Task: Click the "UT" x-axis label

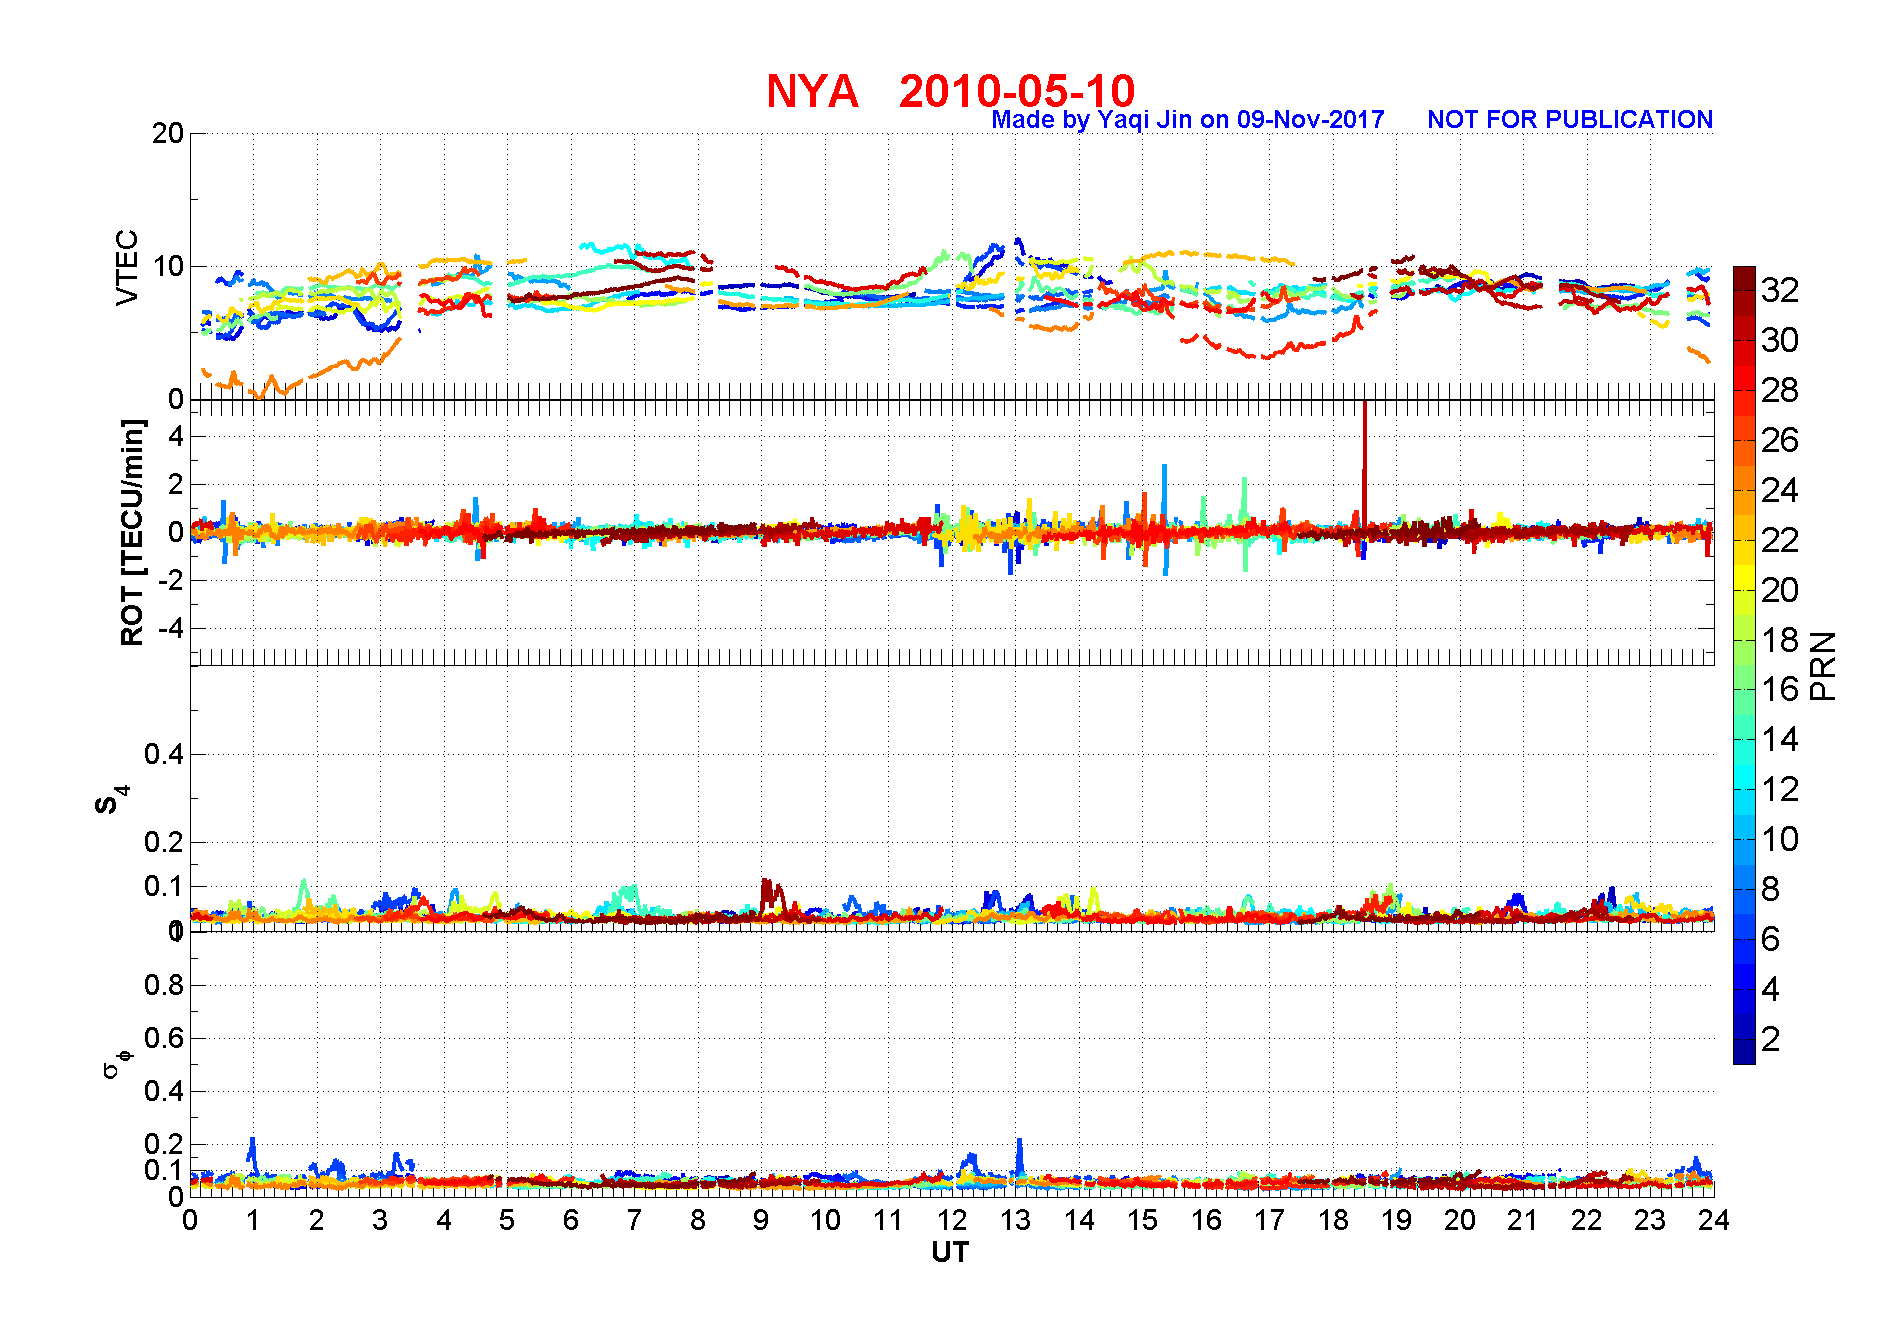Action: tap(950, 1252)
